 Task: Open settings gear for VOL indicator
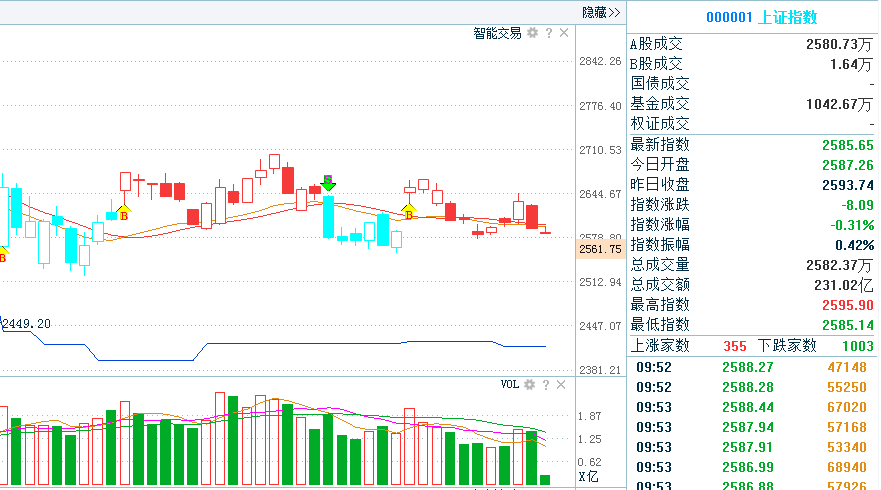(529, 384)
